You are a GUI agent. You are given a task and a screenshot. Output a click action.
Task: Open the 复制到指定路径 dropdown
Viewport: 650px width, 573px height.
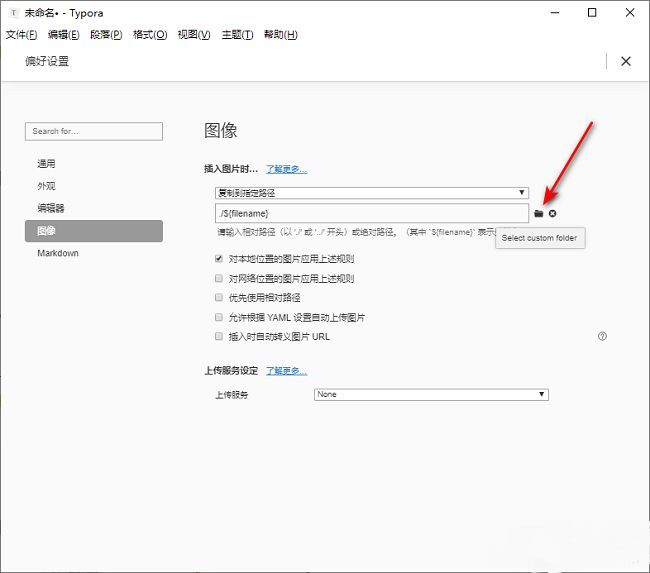coord(371,192)
